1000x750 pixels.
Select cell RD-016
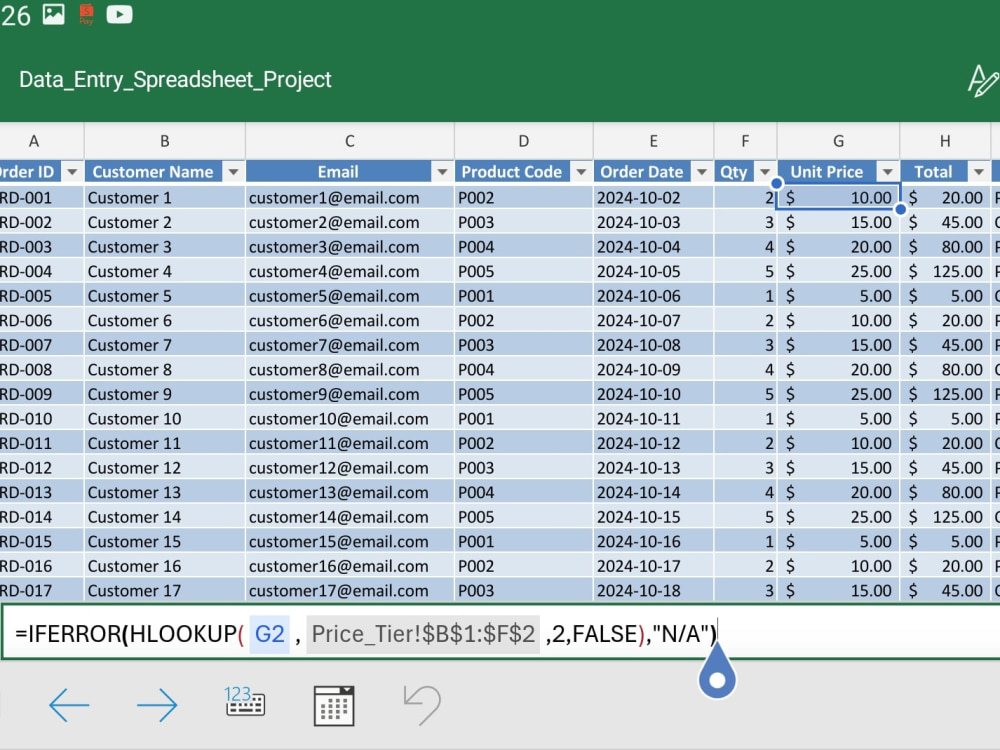point(41,566)
